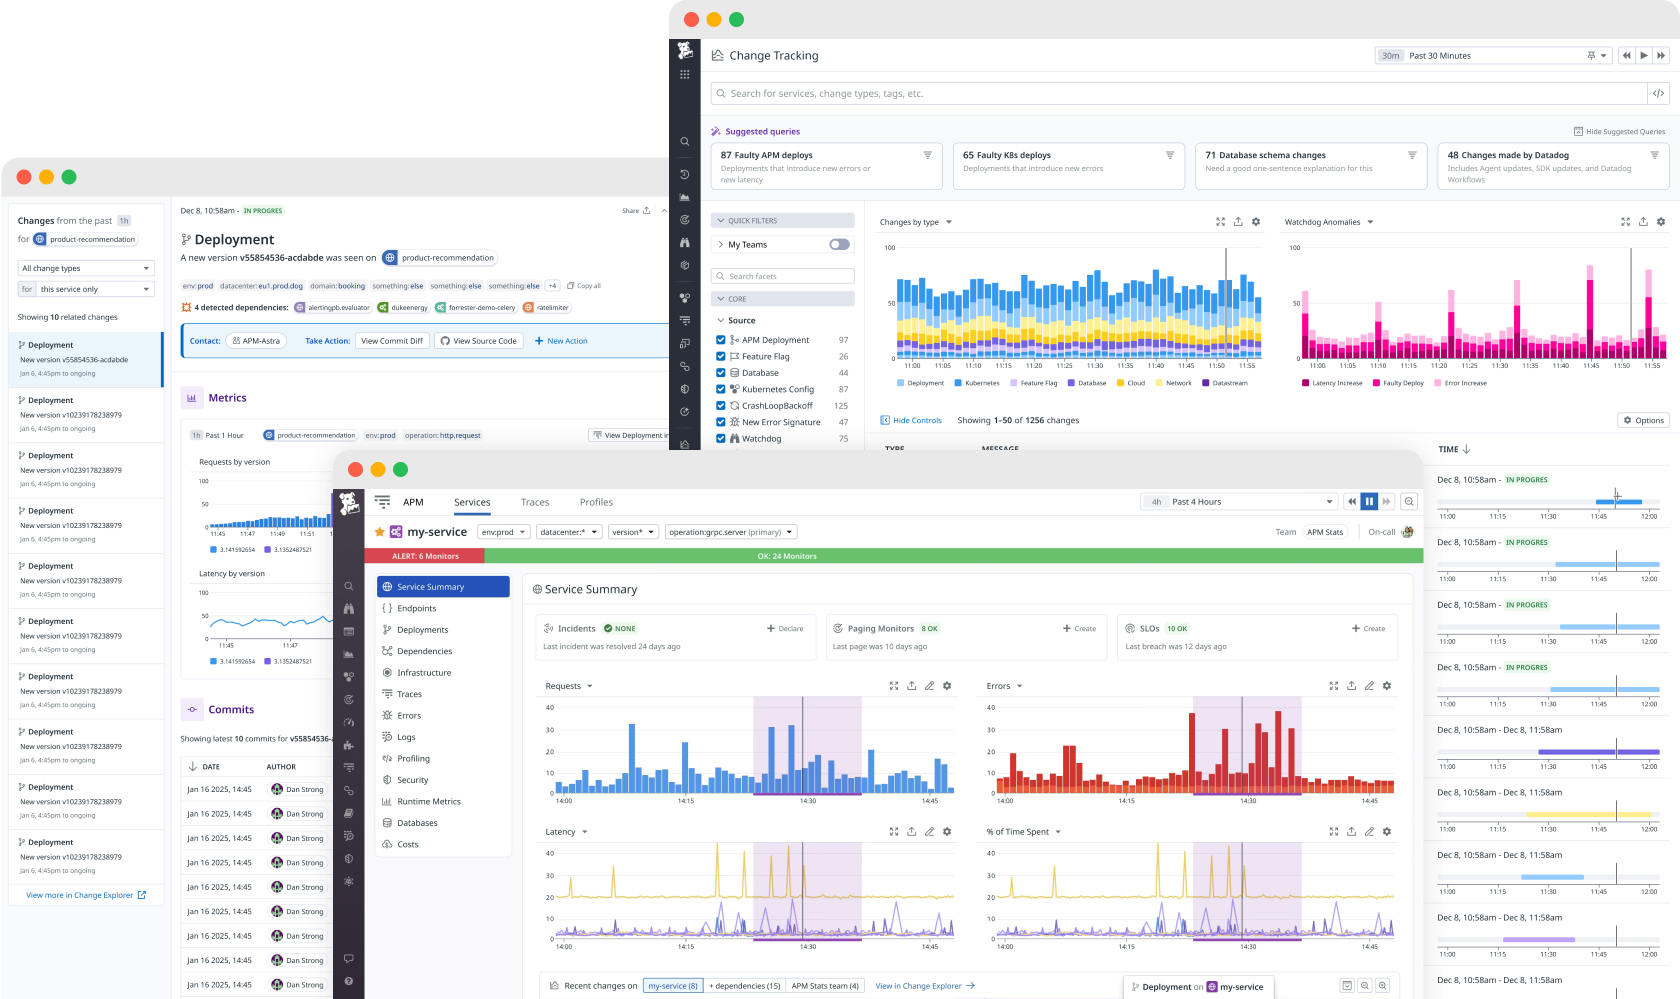Click the View Source Code button
The image size is (1680, 999).
478,341
